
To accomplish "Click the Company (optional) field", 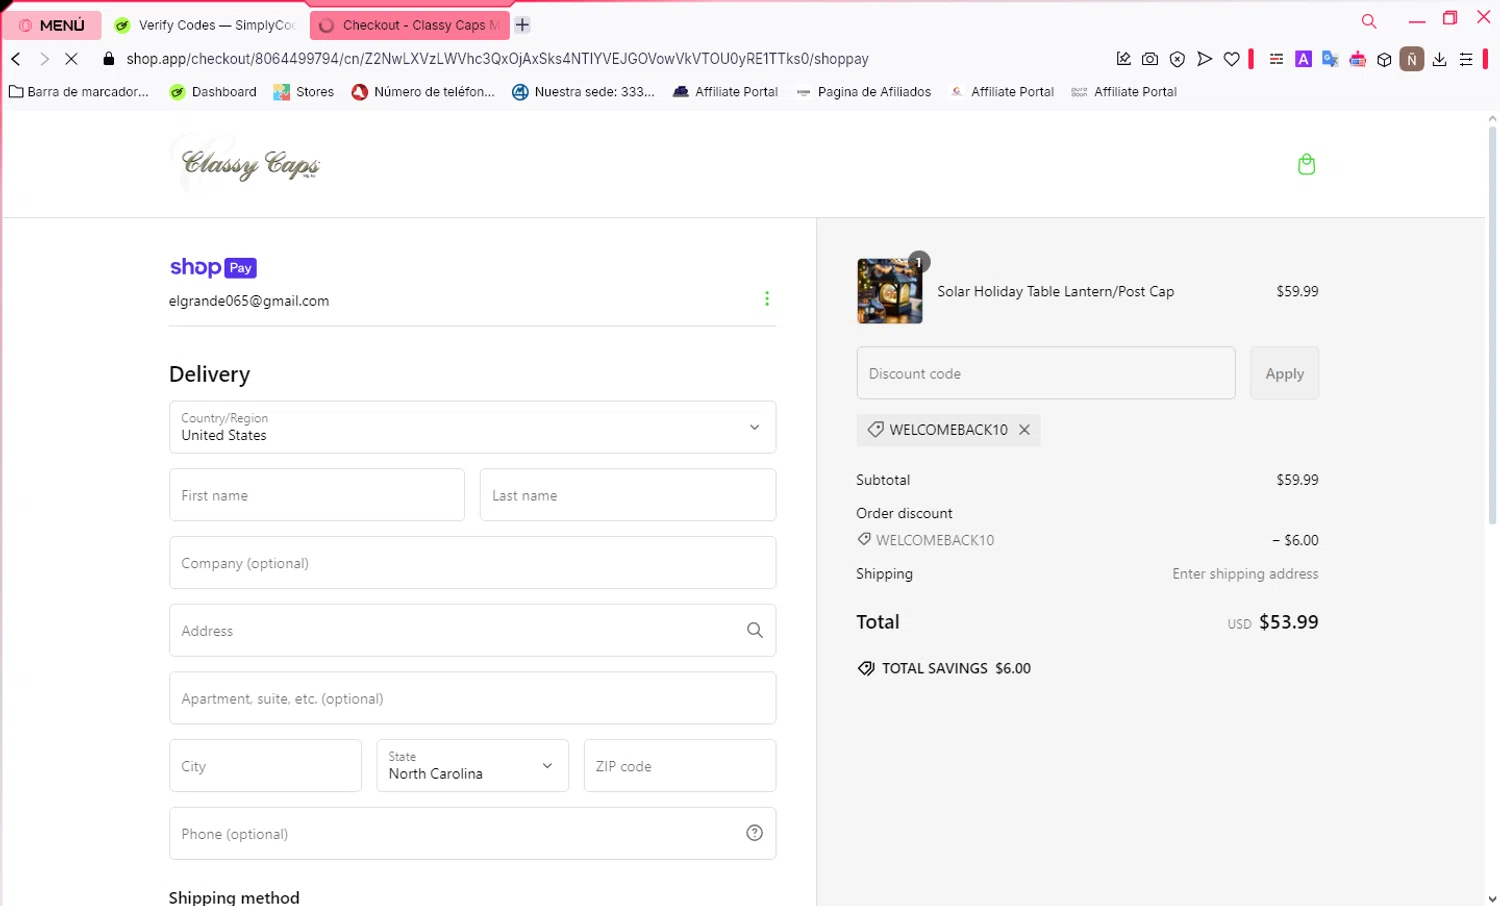I will [472, 563].
